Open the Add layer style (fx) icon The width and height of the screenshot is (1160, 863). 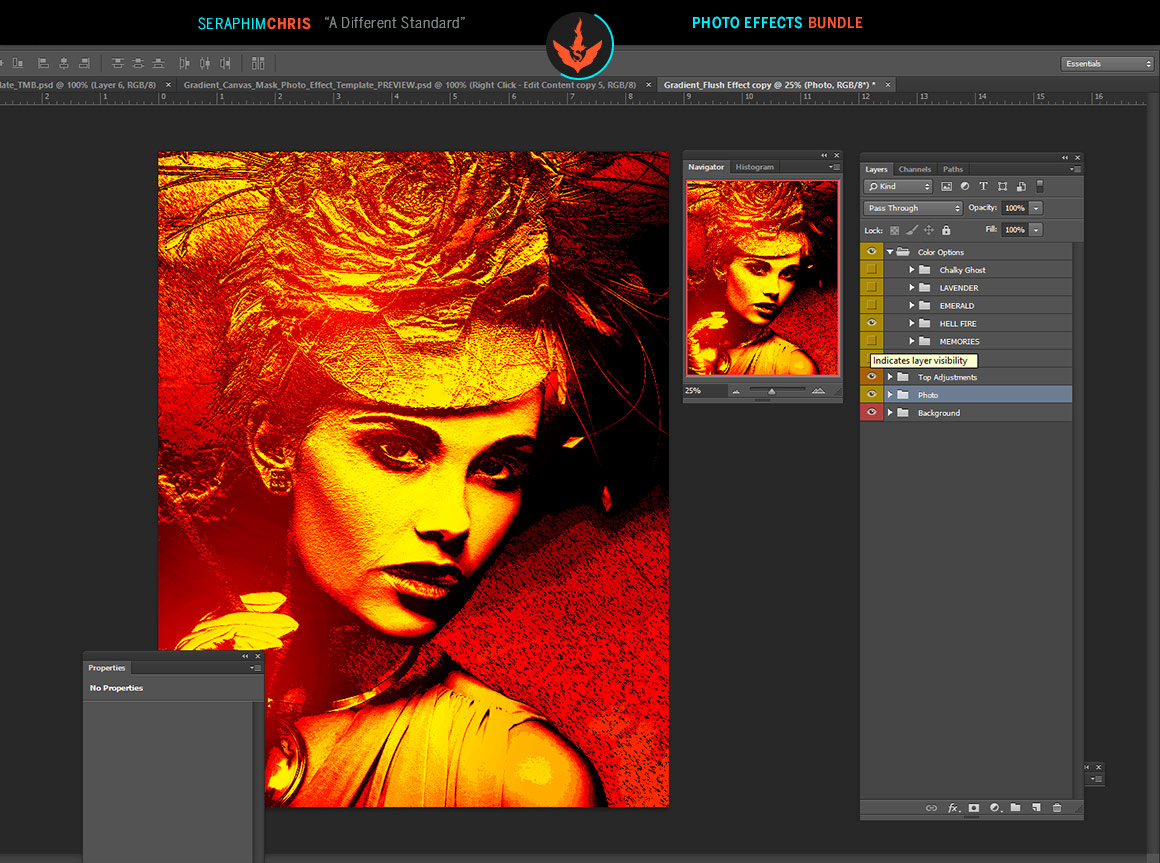point(954,808)
